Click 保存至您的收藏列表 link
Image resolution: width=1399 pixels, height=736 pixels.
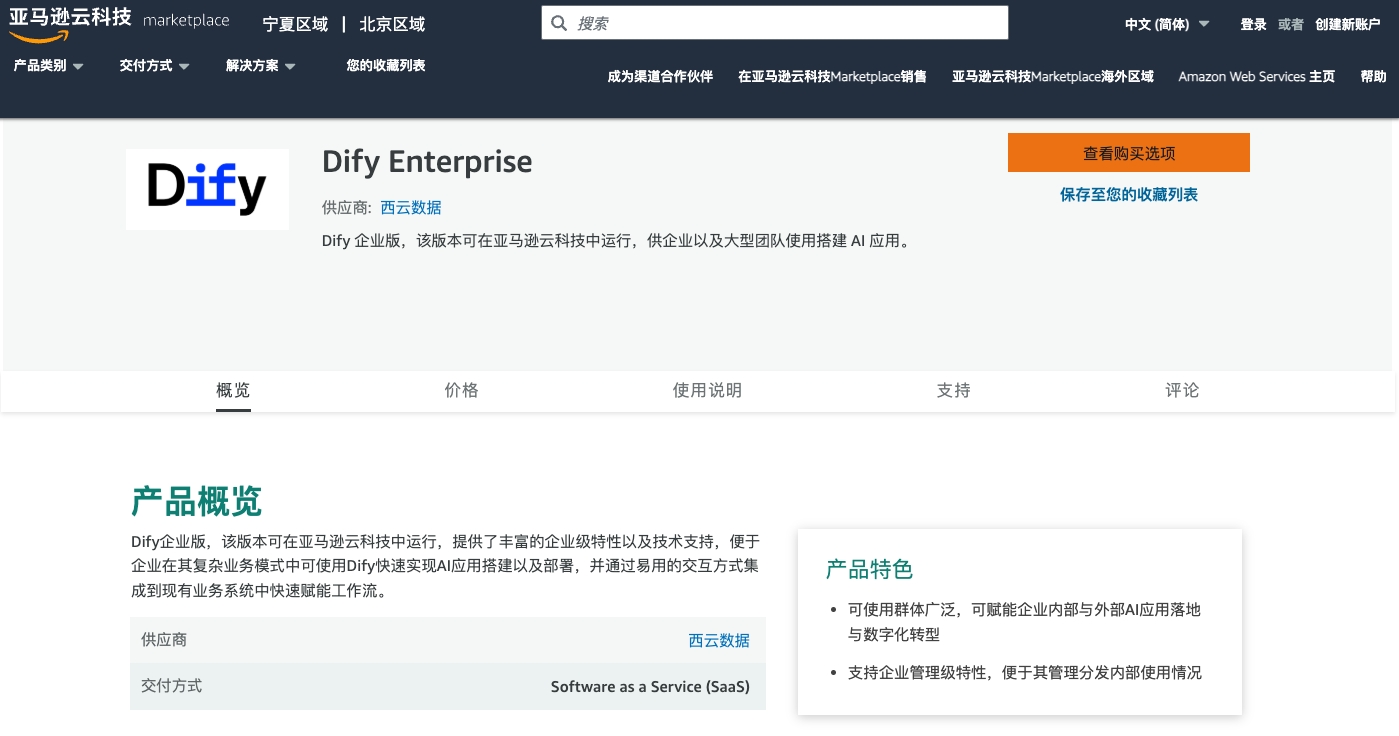(1128, 195)
